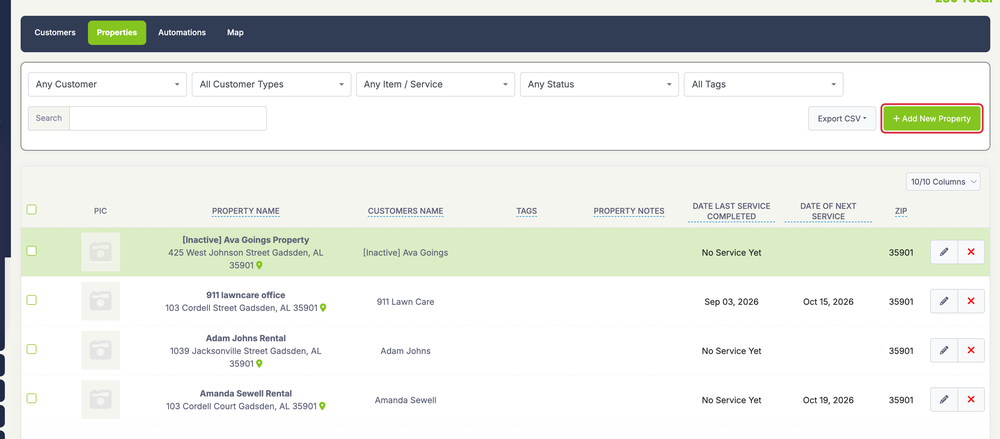The height and width of the screenshot is (439, 1000).
Task: Open map pin for 425 West Johnson Street
Action: tap(260, 265)
